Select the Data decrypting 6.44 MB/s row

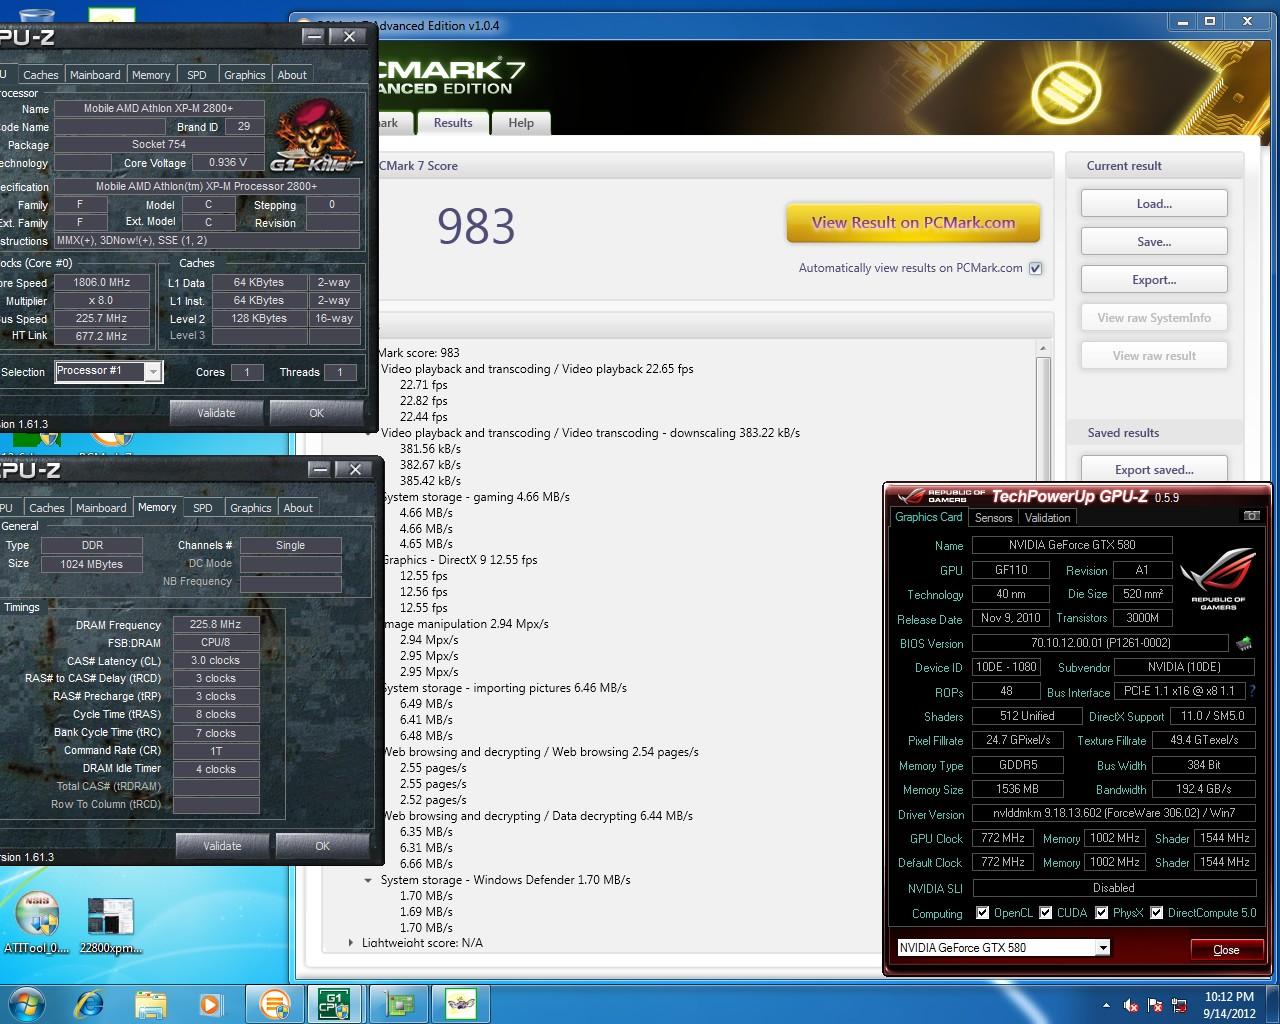click(537, 816)
